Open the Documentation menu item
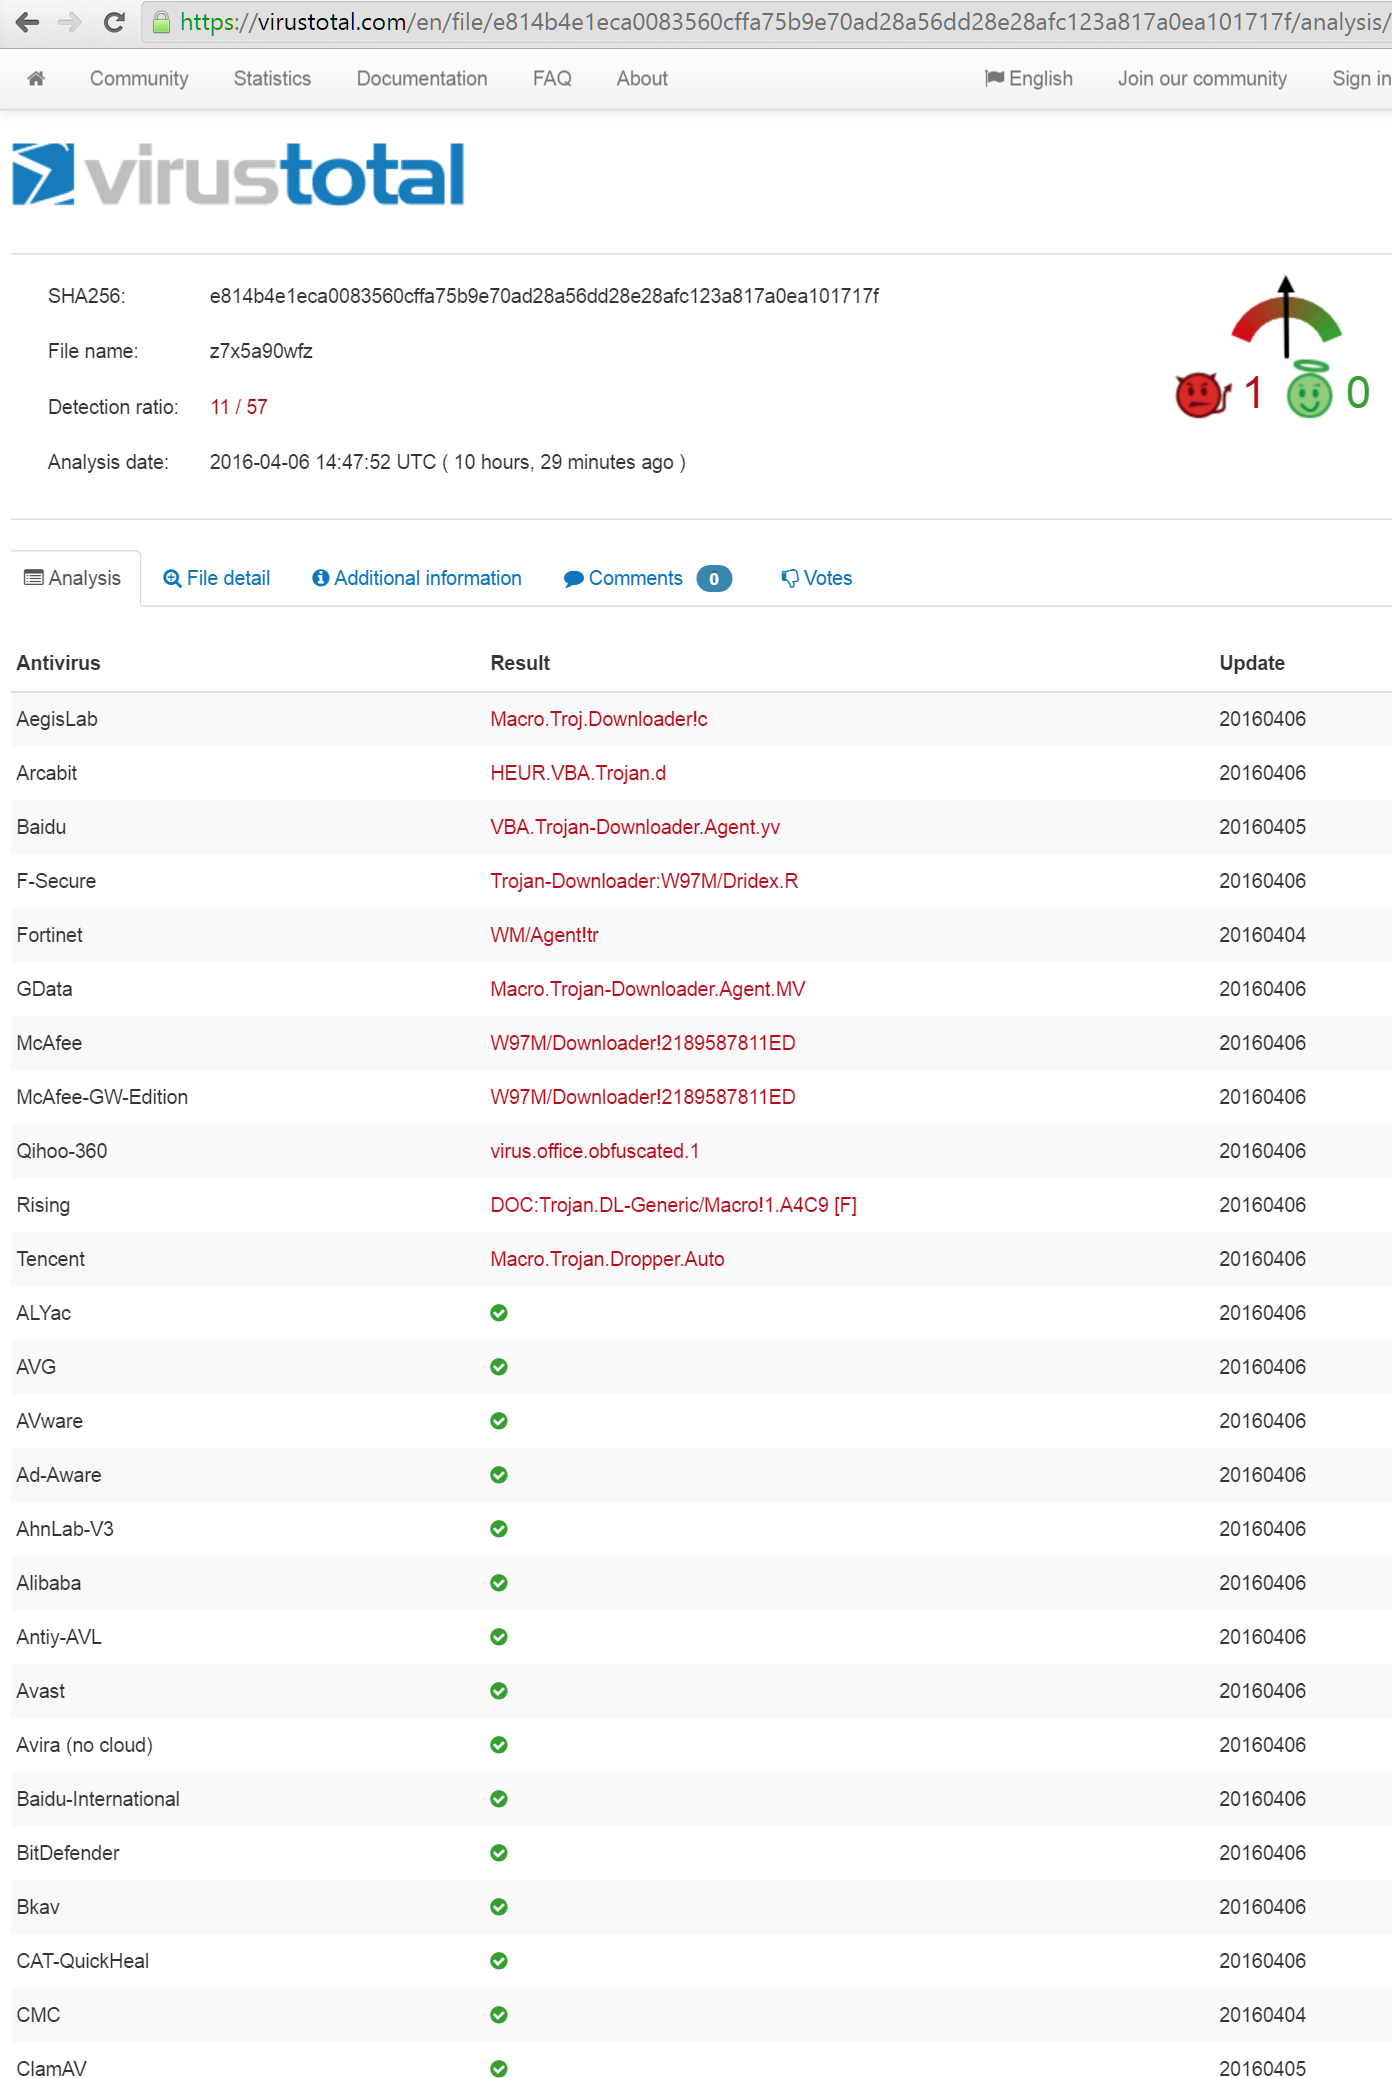Viewport: 1392px width, 2078px height. pos(422,78)
